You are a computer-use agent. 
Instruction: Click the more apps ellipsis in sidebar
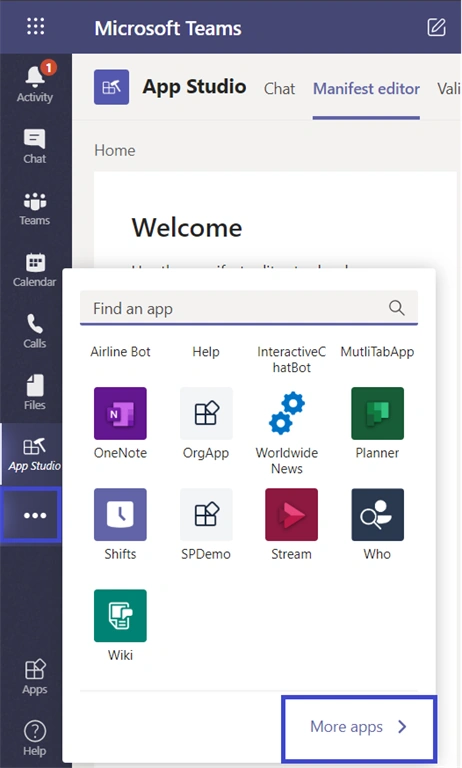point(35,515)
